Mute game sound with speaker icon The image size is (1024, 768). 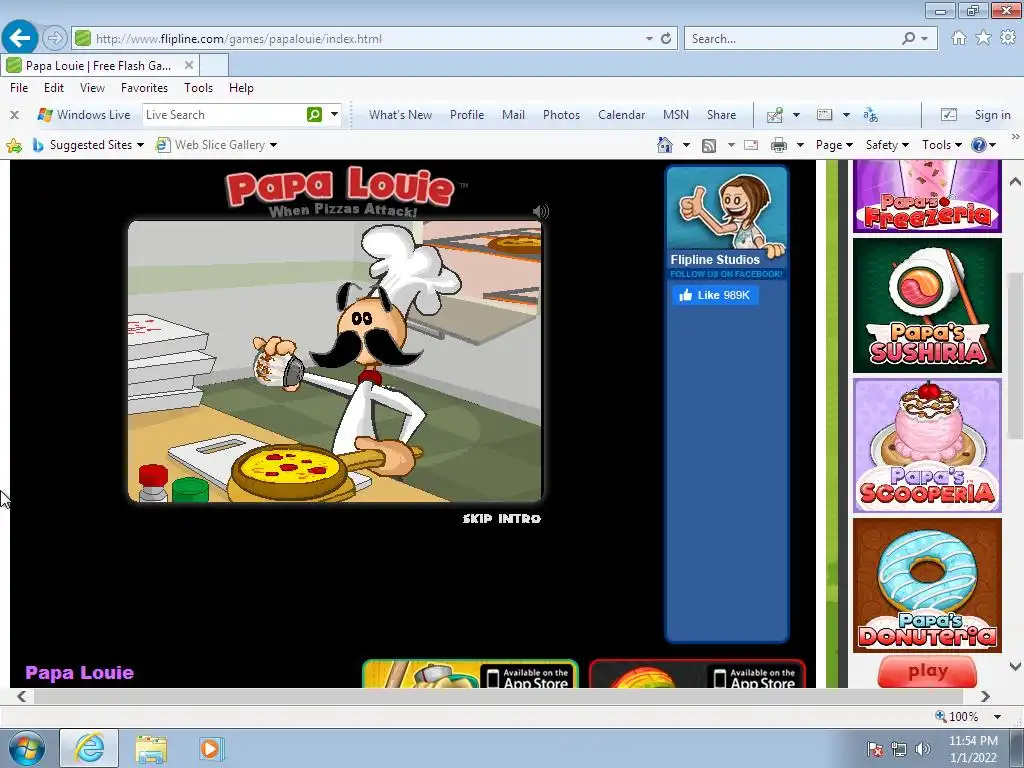[541, 211]
